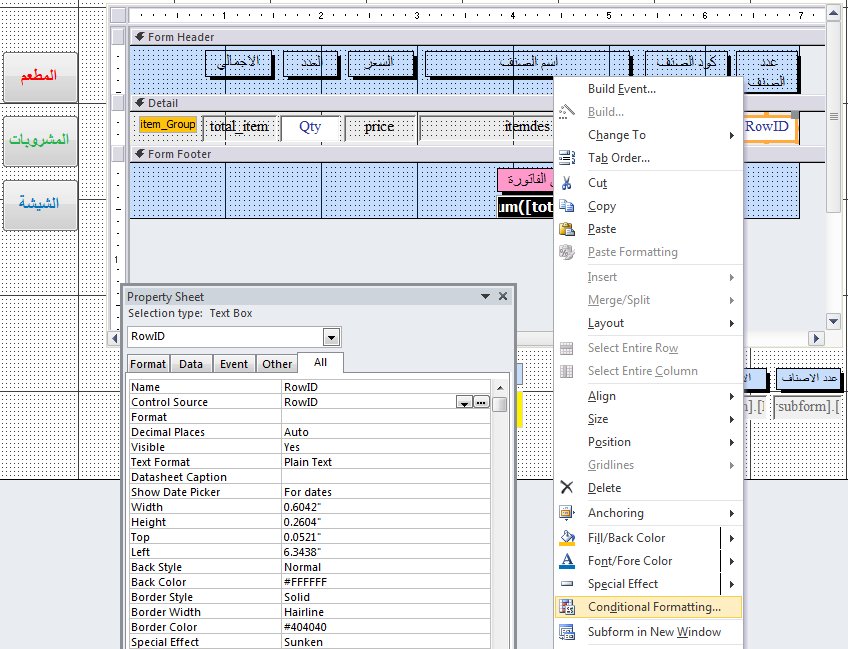Expand the Insert submenu

[x=648, y=277]
